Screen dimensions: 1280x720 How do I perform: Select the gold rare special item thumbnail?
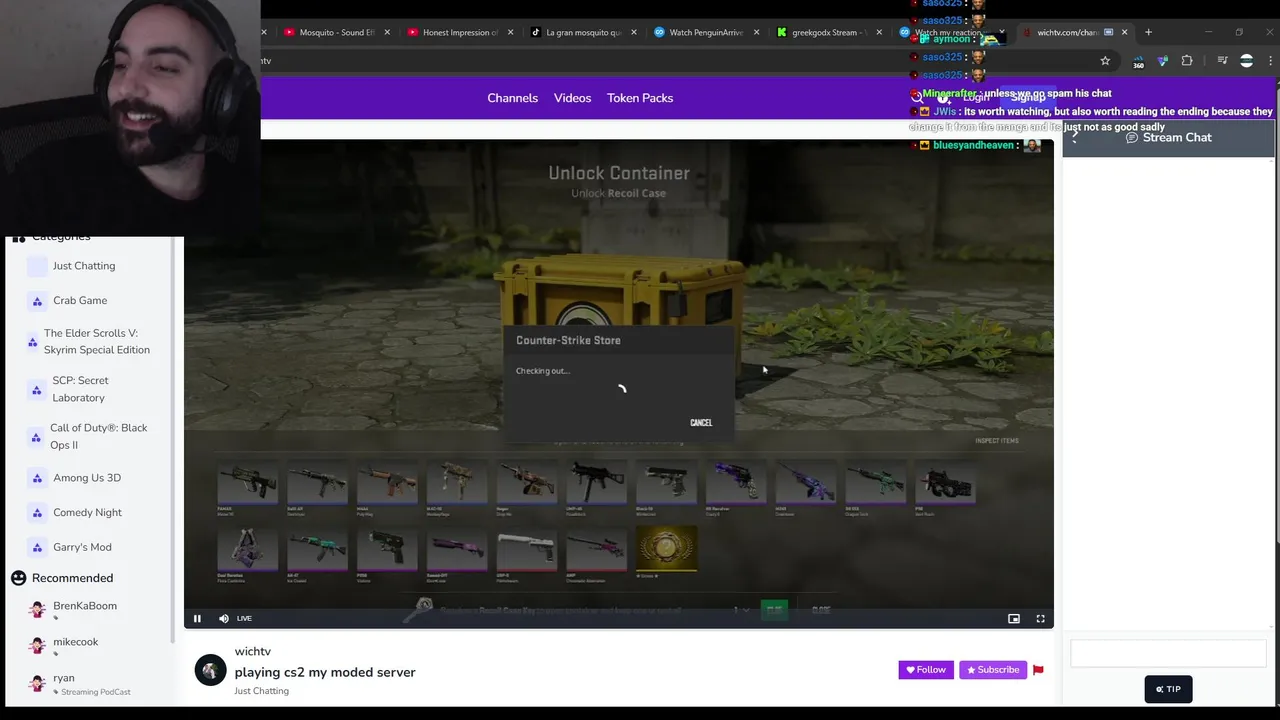(667, 552)
